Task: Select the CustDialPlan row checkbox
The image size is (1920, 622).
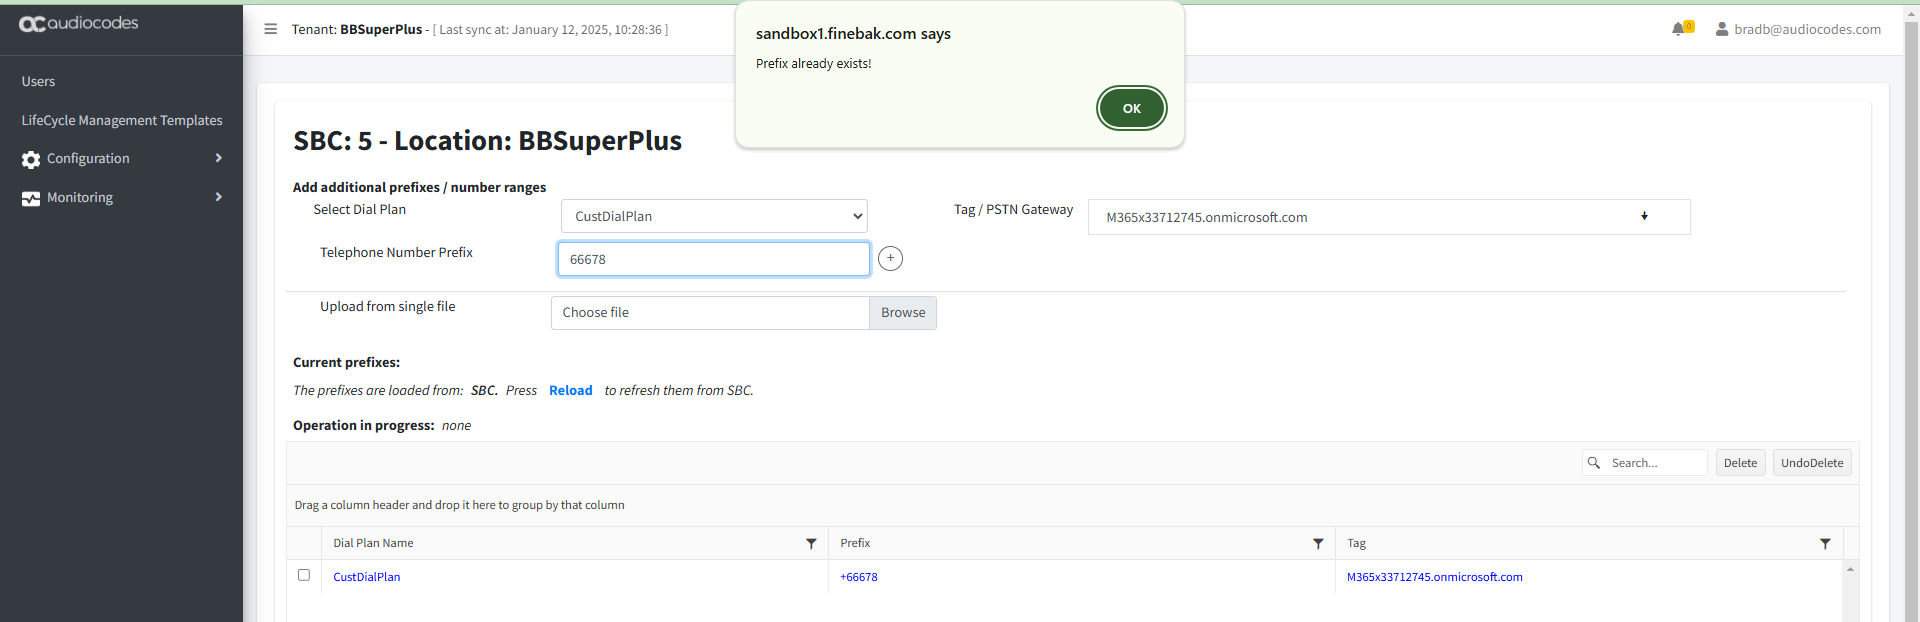Action: pos(304,575)
